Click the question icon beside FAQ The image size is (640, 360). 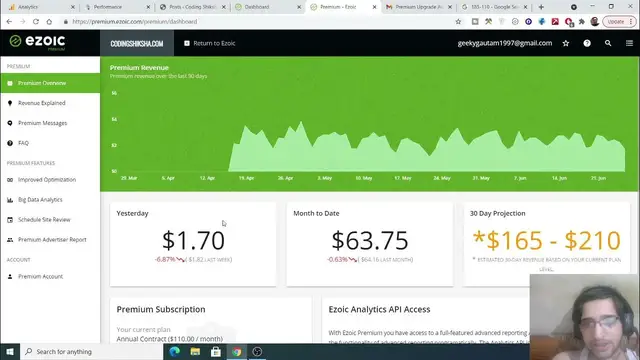pos(10,143)
